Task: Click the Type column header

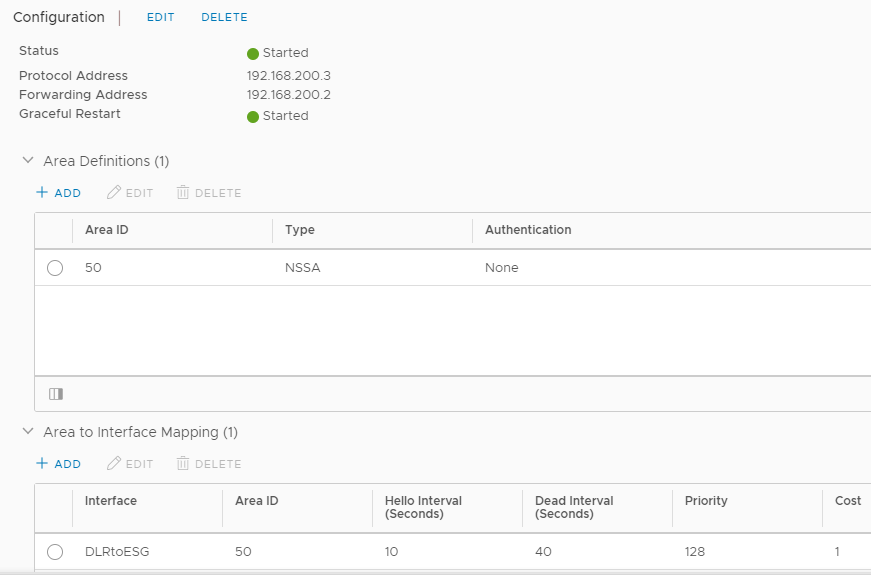Action: pyautogui.click(x=300, y=230)
